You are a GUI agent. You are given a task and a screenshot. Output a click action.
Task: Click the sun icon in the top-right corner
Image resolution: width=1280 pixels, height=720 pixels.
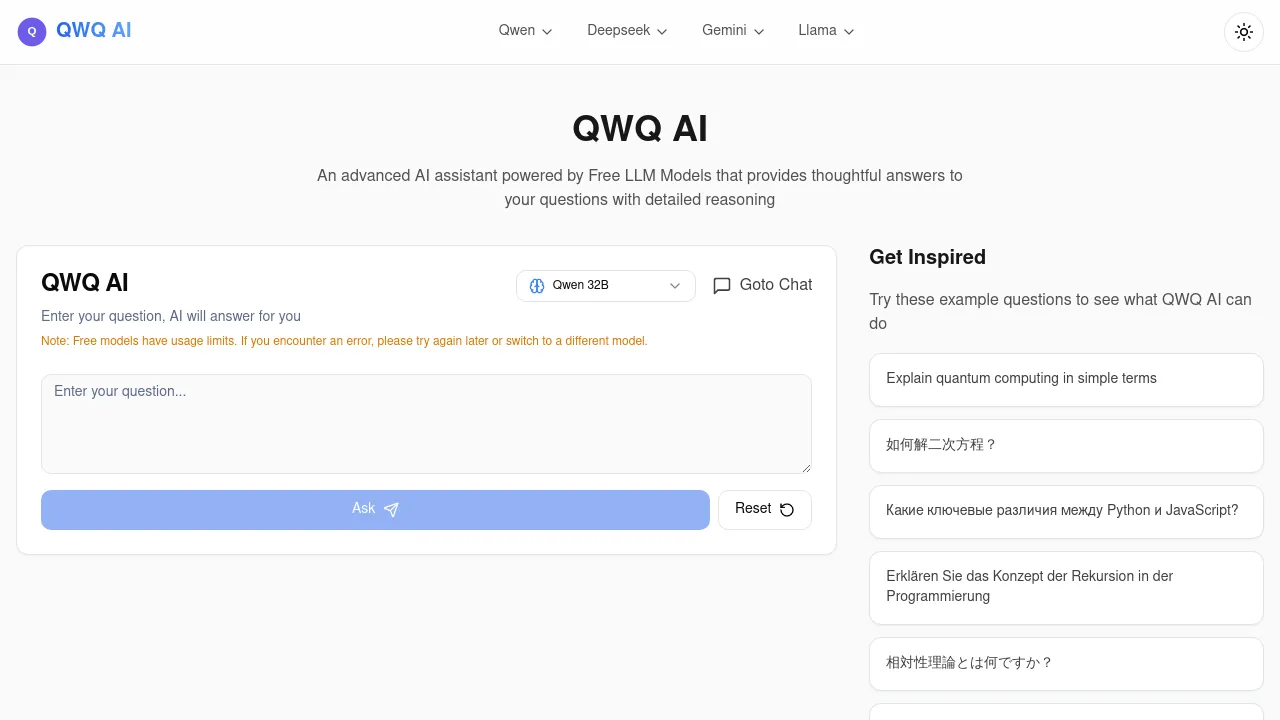point(1243,31)
